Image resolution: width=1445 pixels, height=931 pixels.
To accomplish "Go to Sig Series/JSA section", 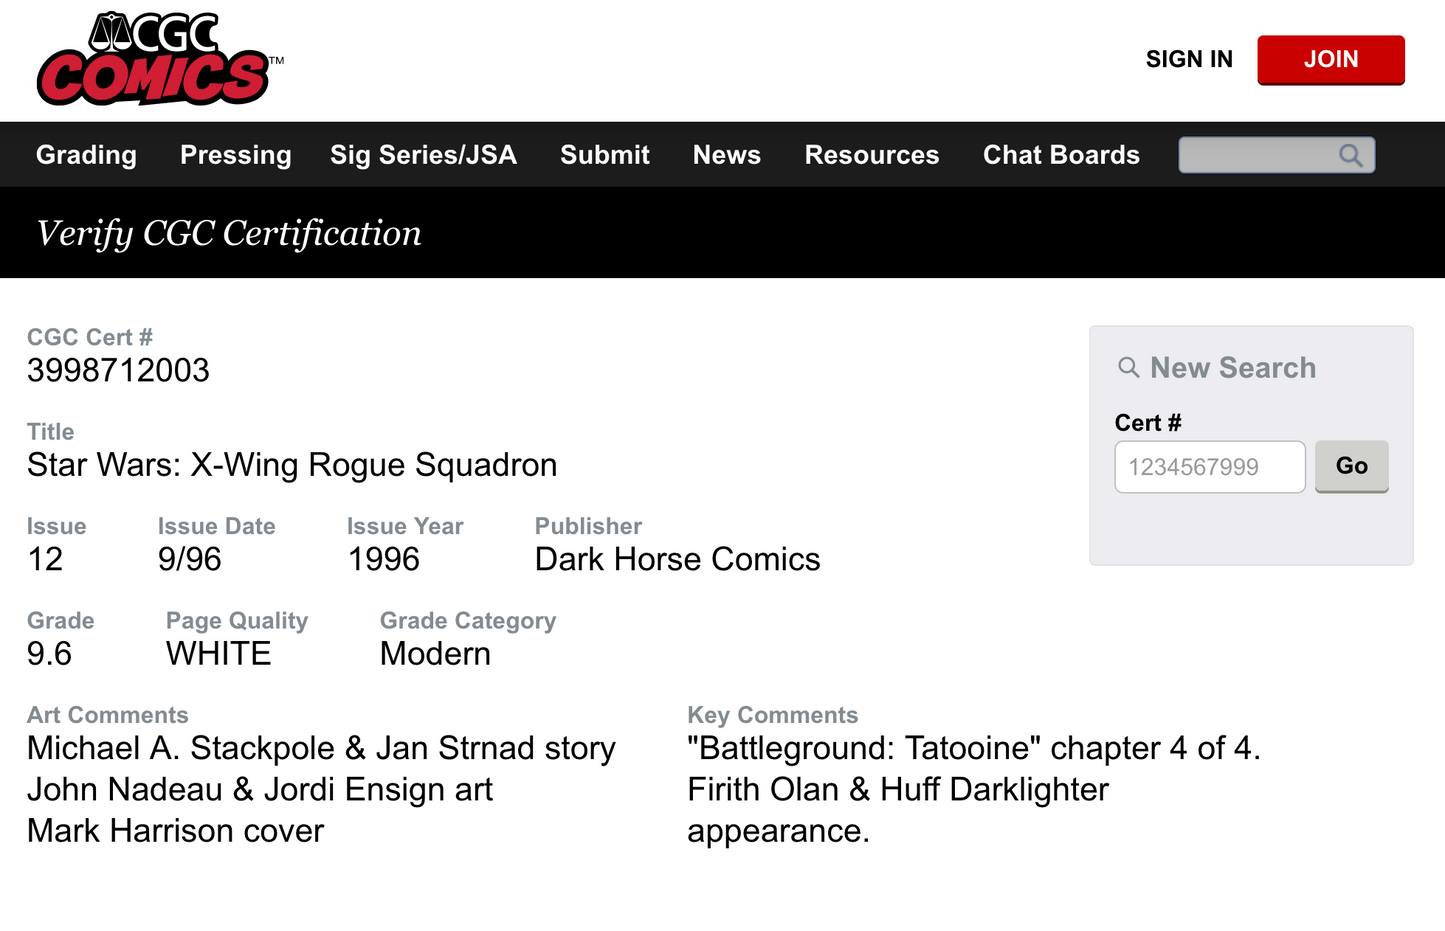I will coord(423,155).
